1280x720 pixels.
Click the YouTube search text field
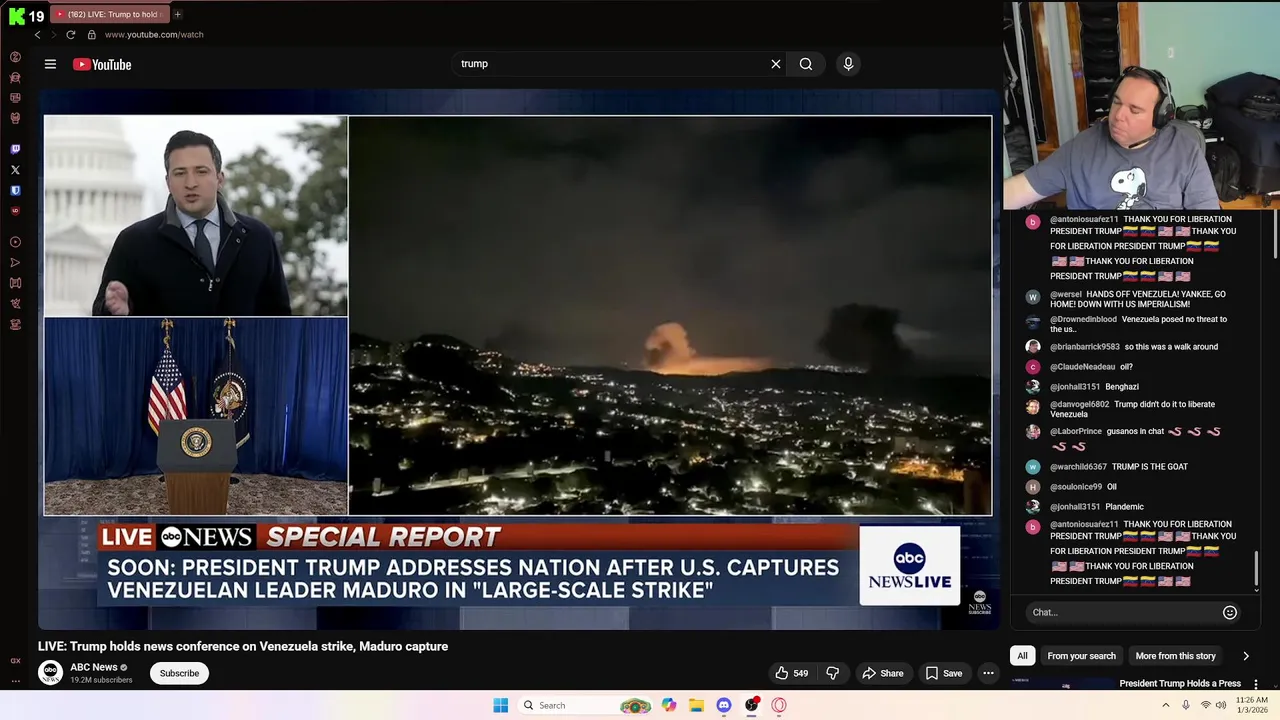(x=610, y=64)
